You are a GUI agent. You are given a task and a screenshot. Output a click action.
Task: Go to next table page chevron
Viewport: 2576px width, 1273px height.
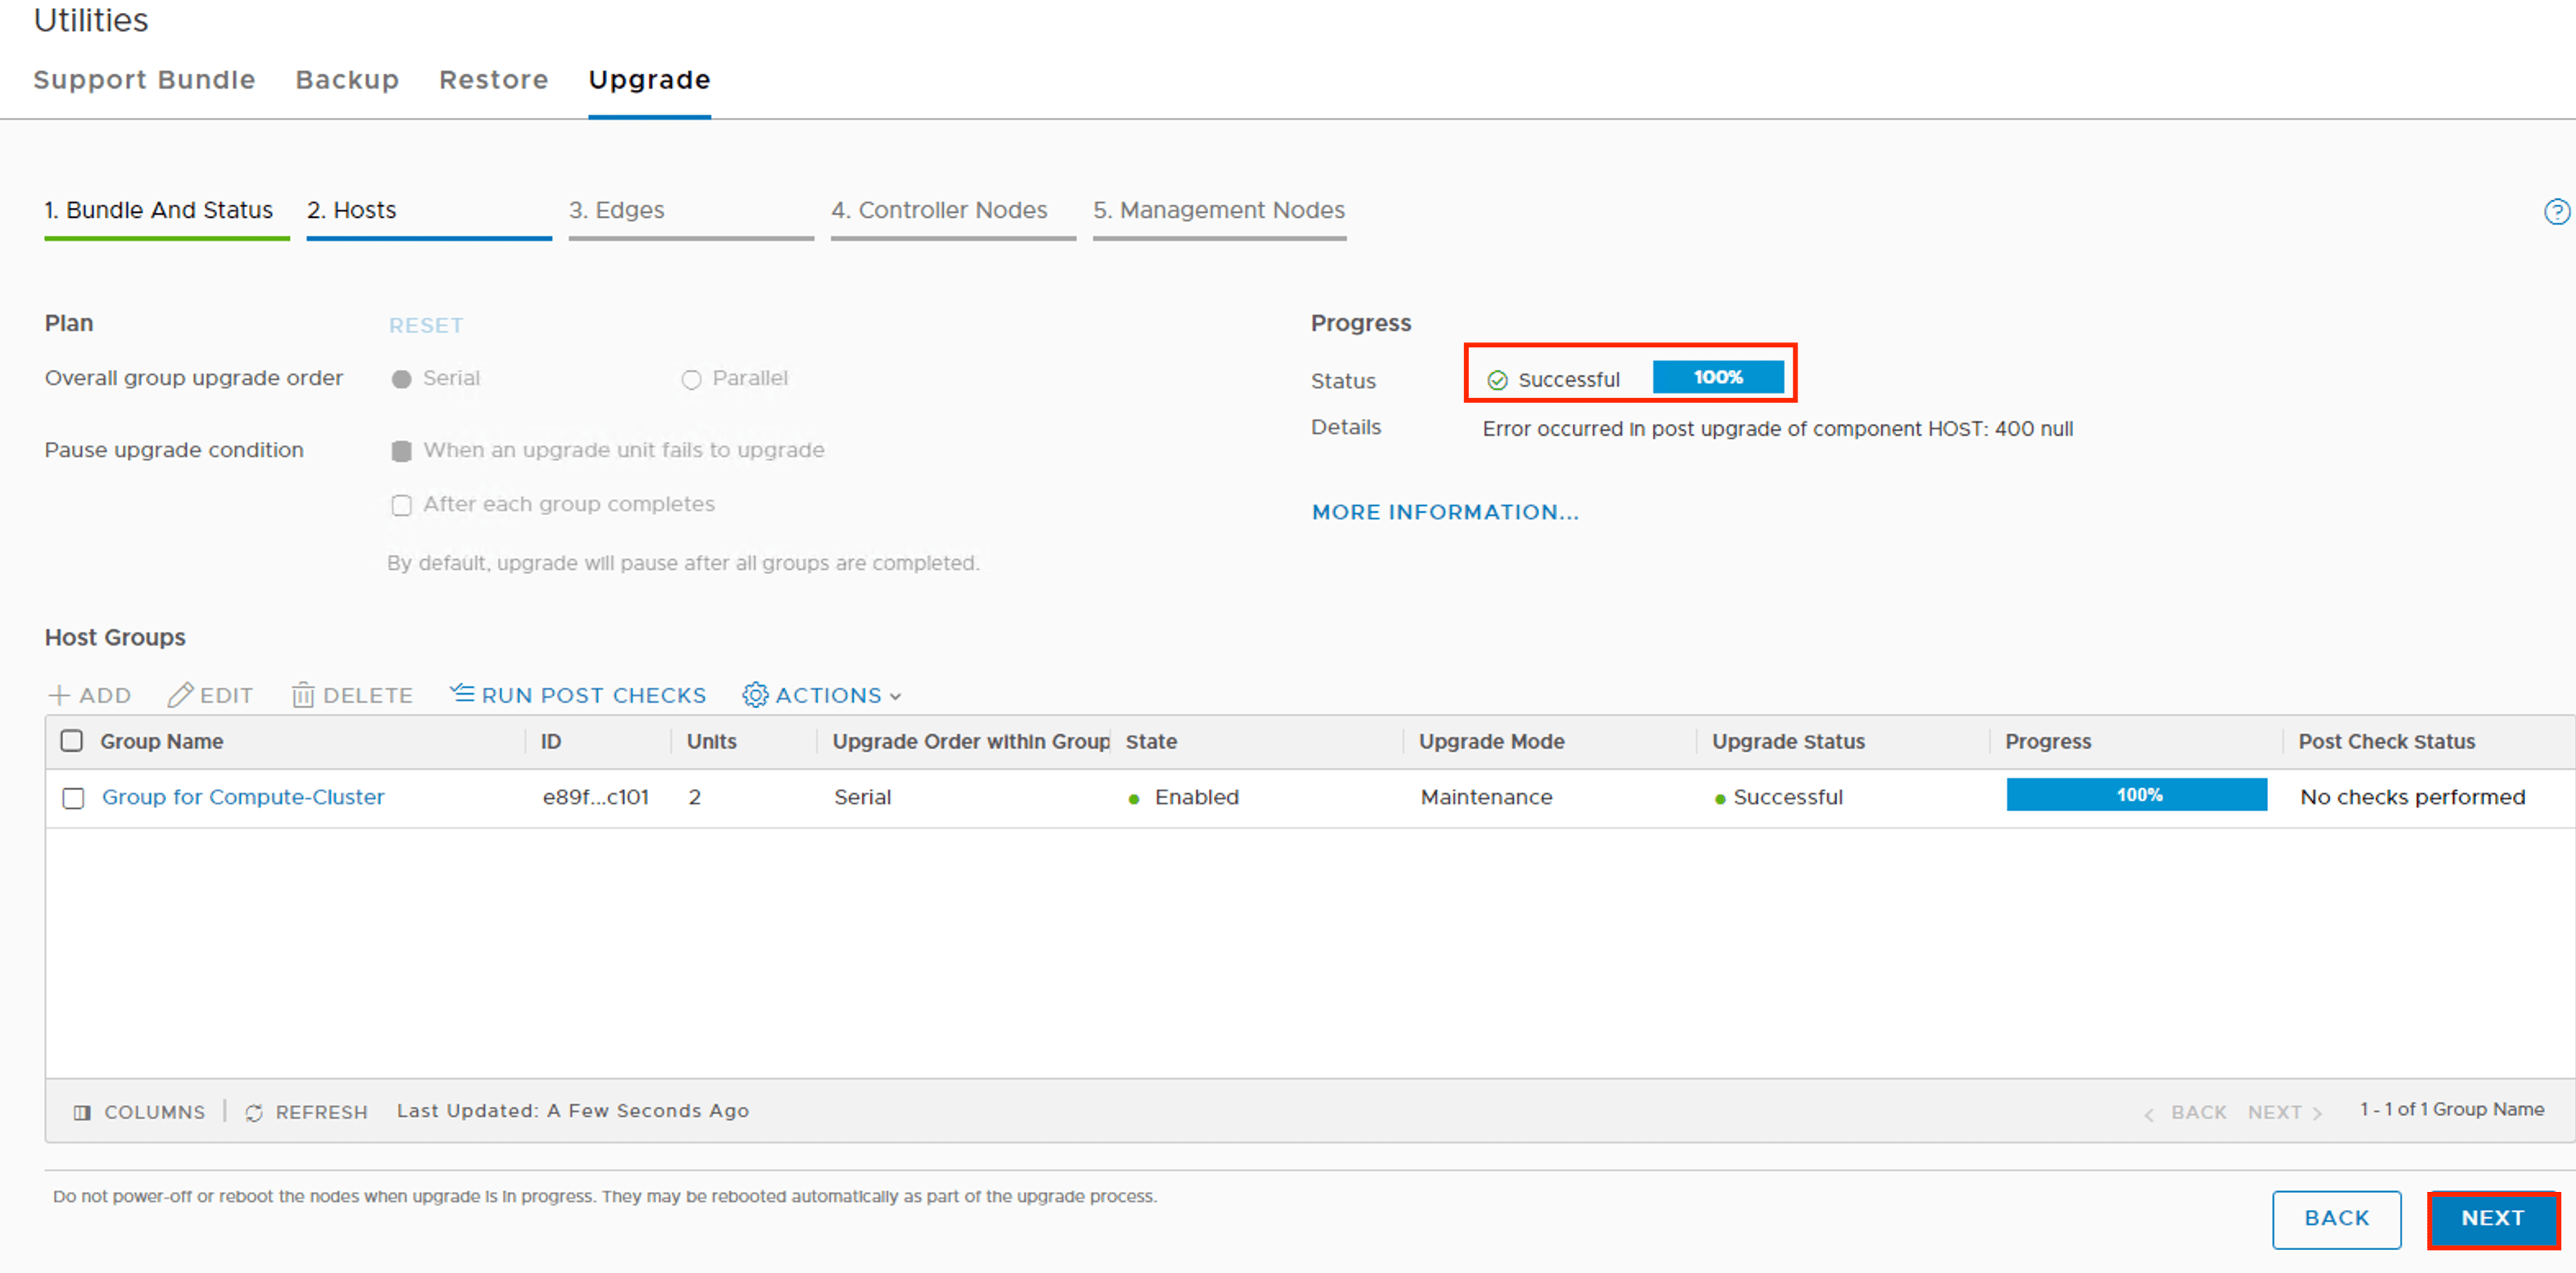click(2317, 1113)
